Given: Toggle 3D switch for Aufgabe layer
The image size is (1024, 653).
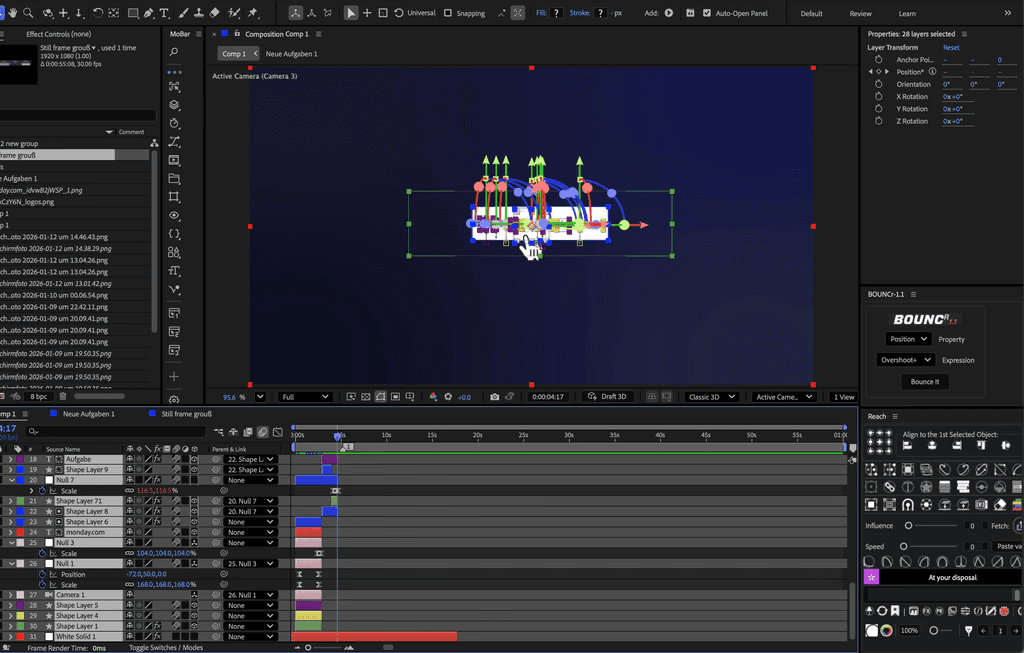Looking at the screenshot, I should pyautogui.click(x=194, y=459).
